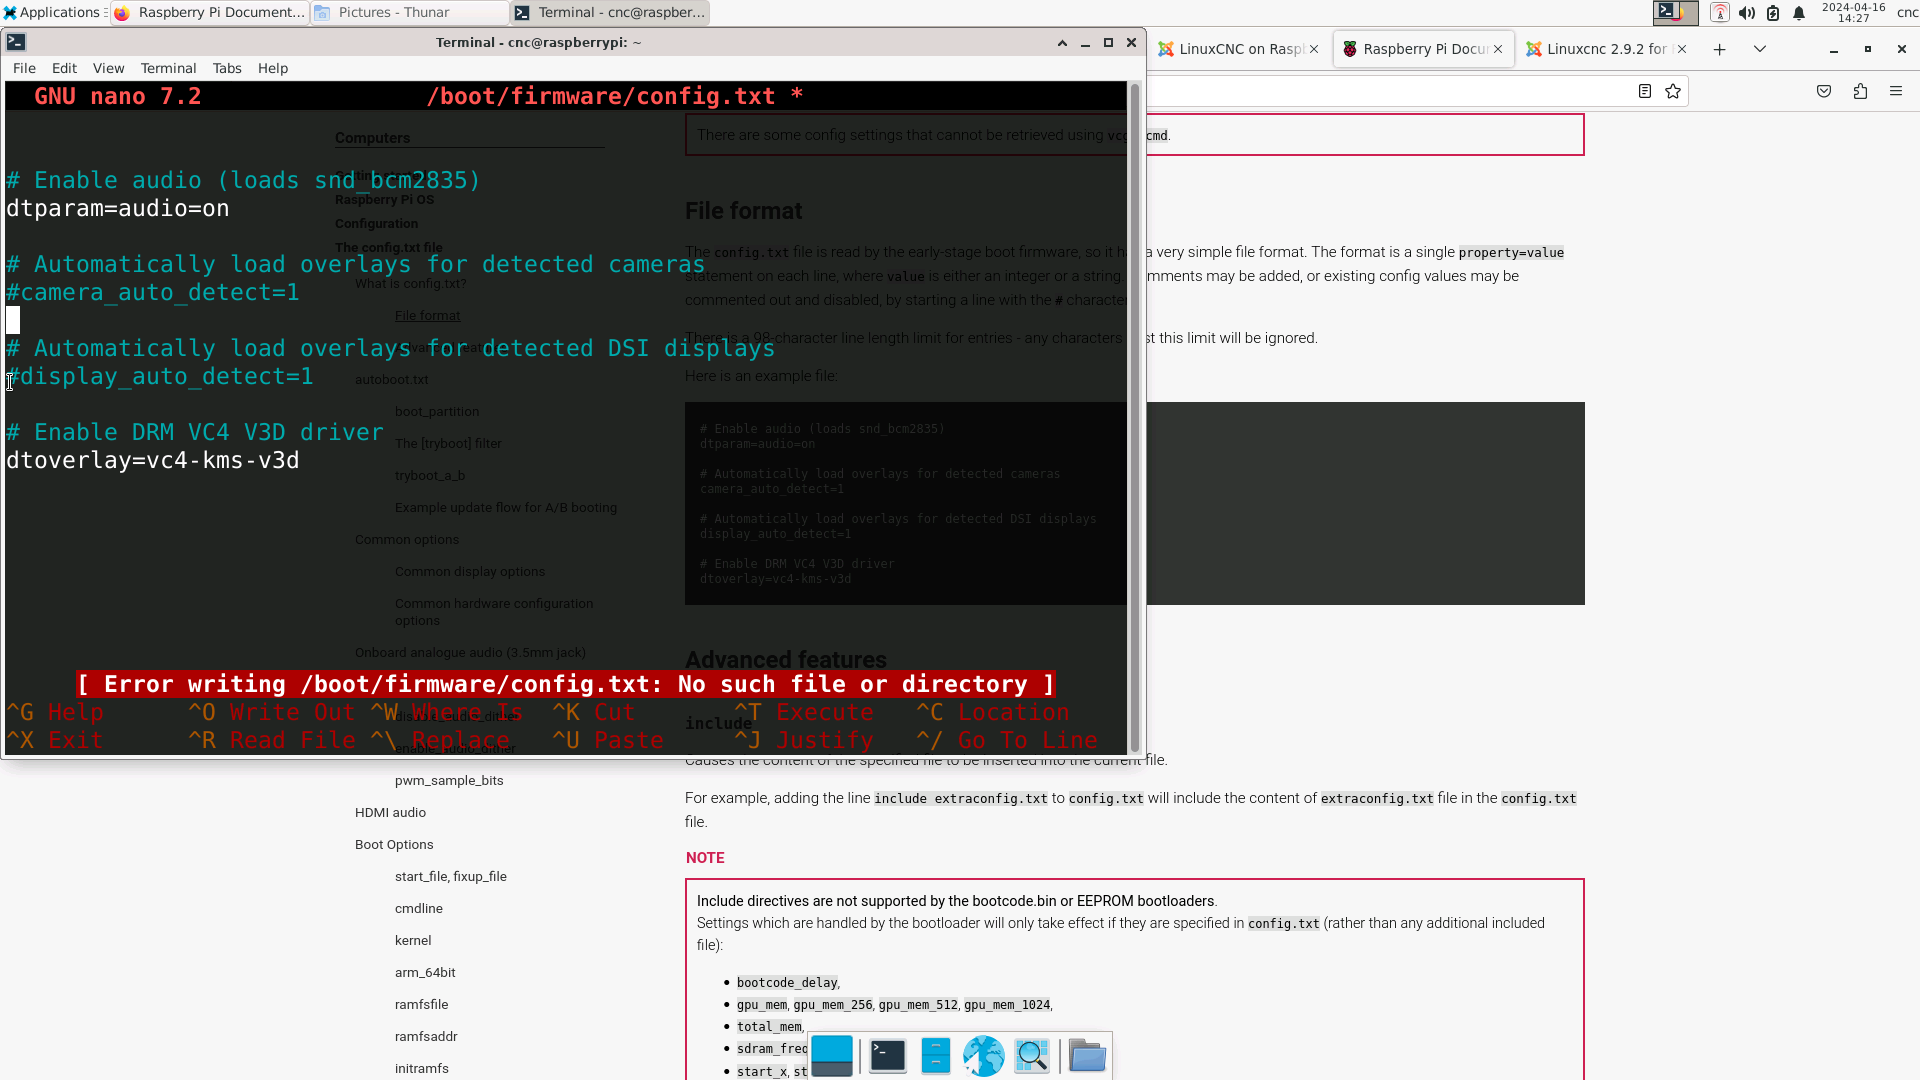Click the #camera_auto_detect=1 line in nano

tap(153, 293)
